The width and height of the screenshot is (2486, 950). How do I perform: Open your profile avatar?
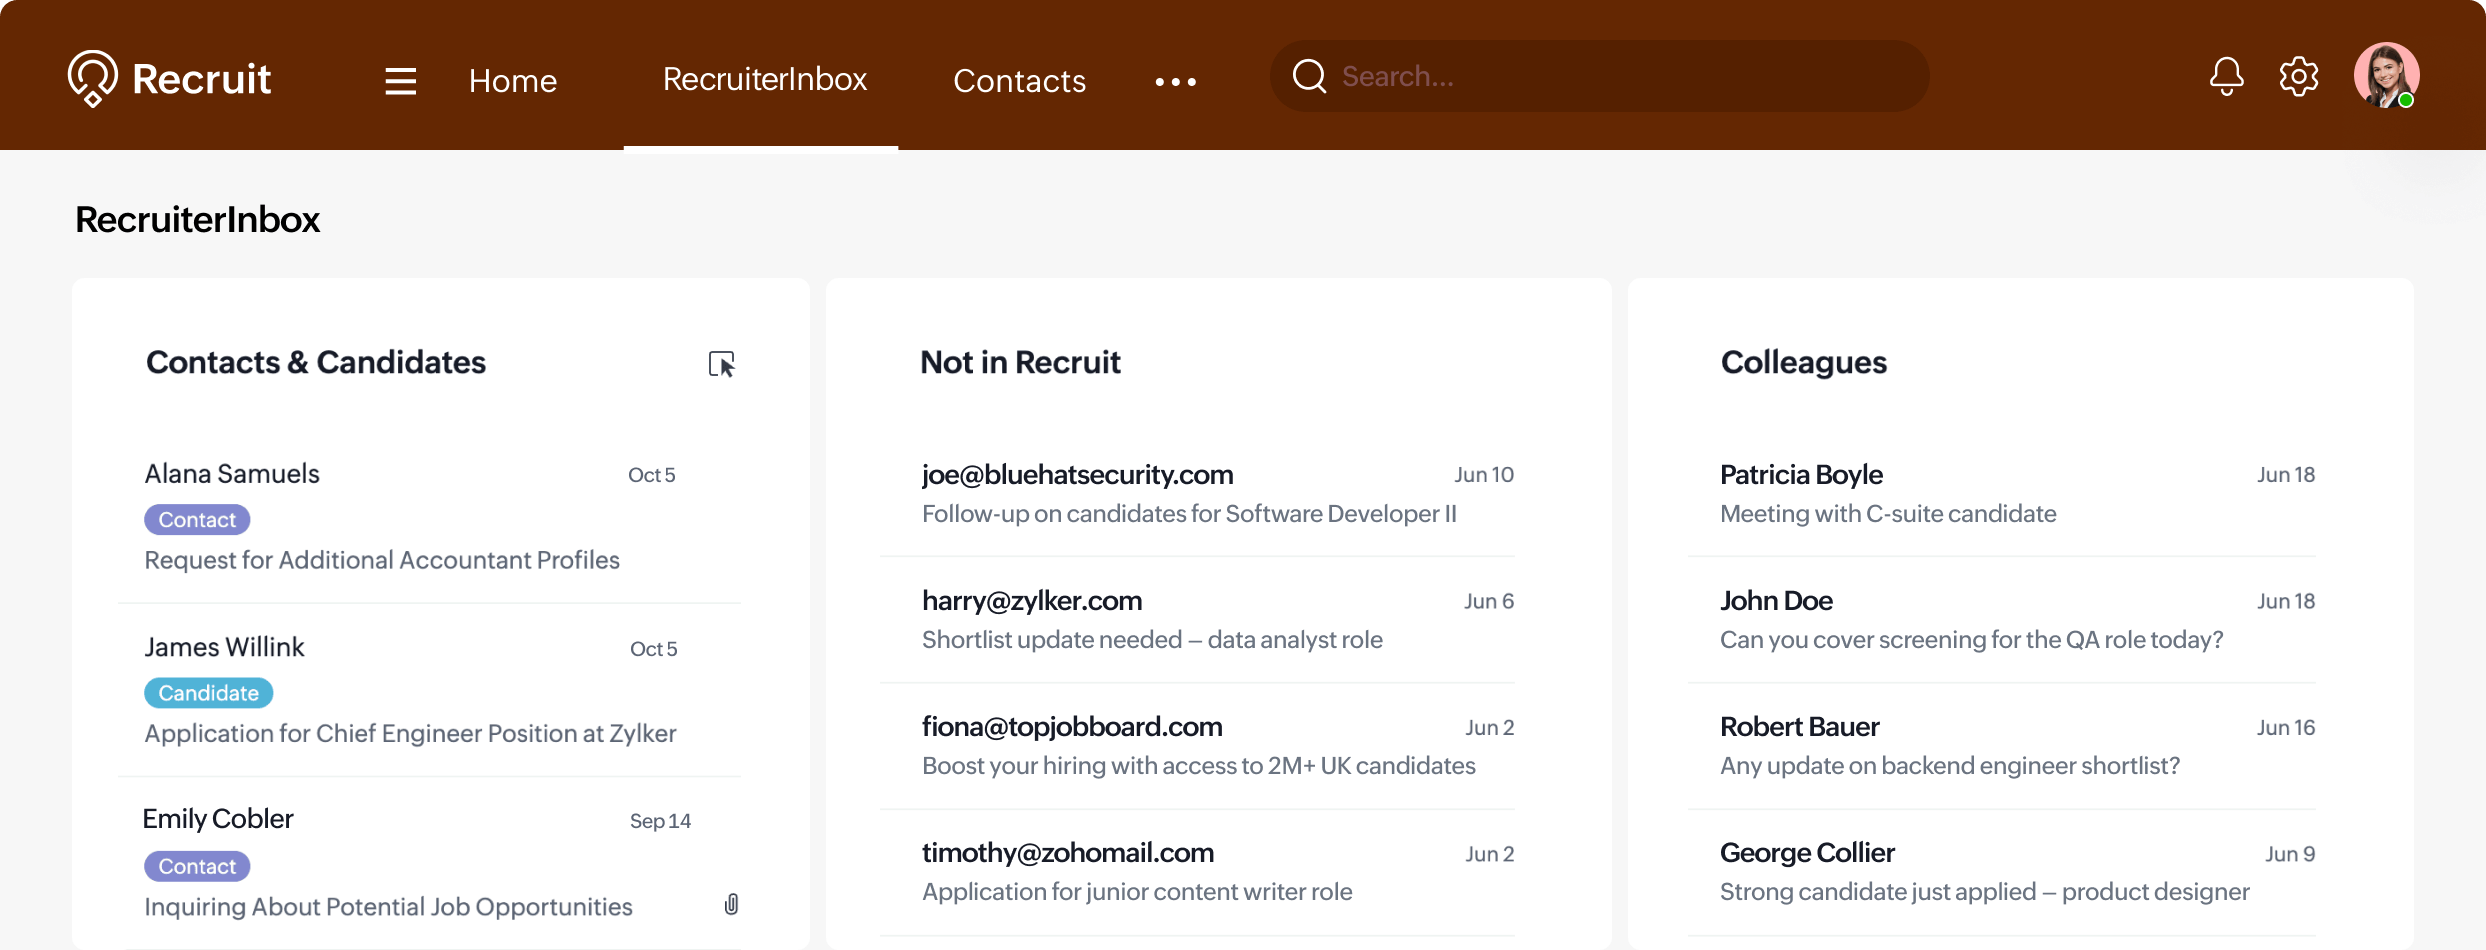[2388, 75]
